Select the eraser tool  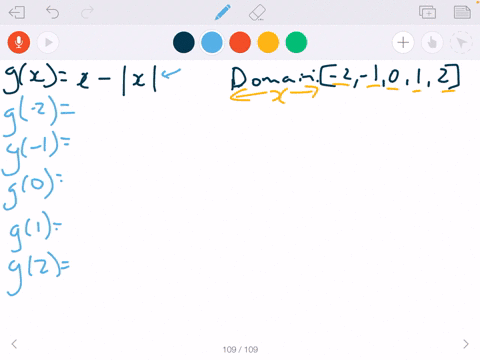(x=257, y=13)
